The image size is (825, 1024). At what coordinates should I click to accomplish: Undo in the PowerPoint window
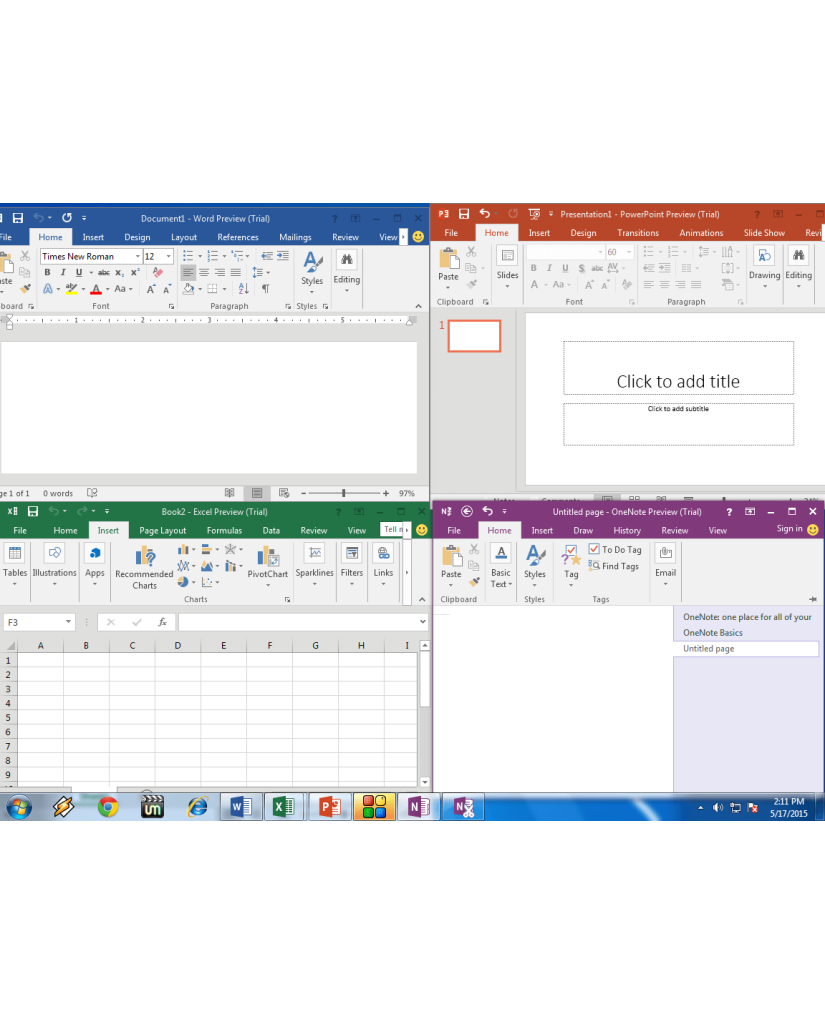tap(485, 214)
